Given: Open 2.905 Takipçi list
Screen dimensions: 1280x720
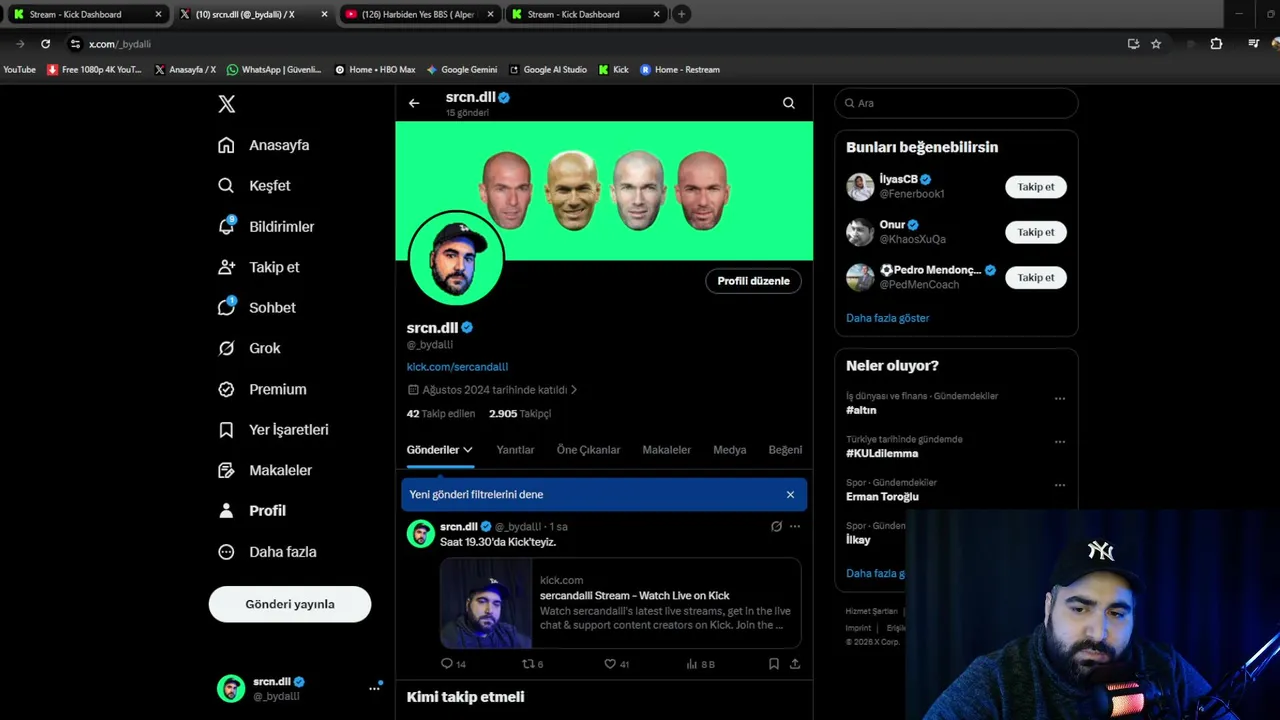Looking at the screenshot, I should click(x=520, y=414).
